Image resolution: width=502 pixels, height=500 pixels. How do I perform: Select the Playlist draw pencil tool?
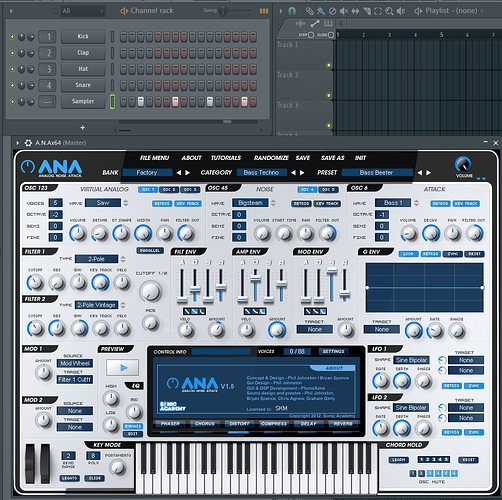click(x=310, y=11)
